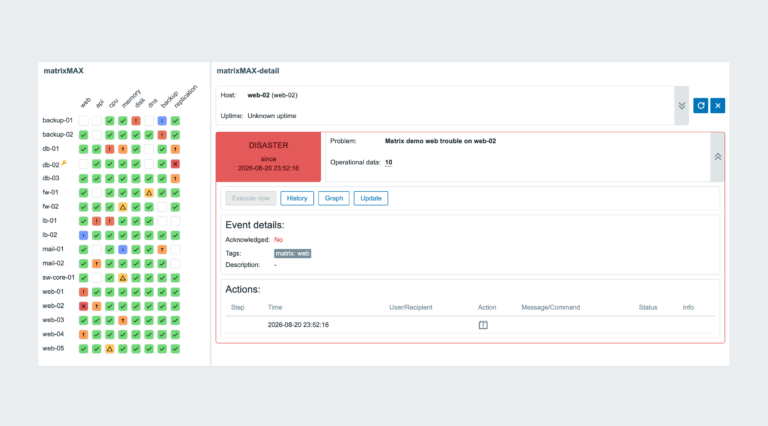
Task: Select red X replication cell for db-02
Action: point(175,164)
